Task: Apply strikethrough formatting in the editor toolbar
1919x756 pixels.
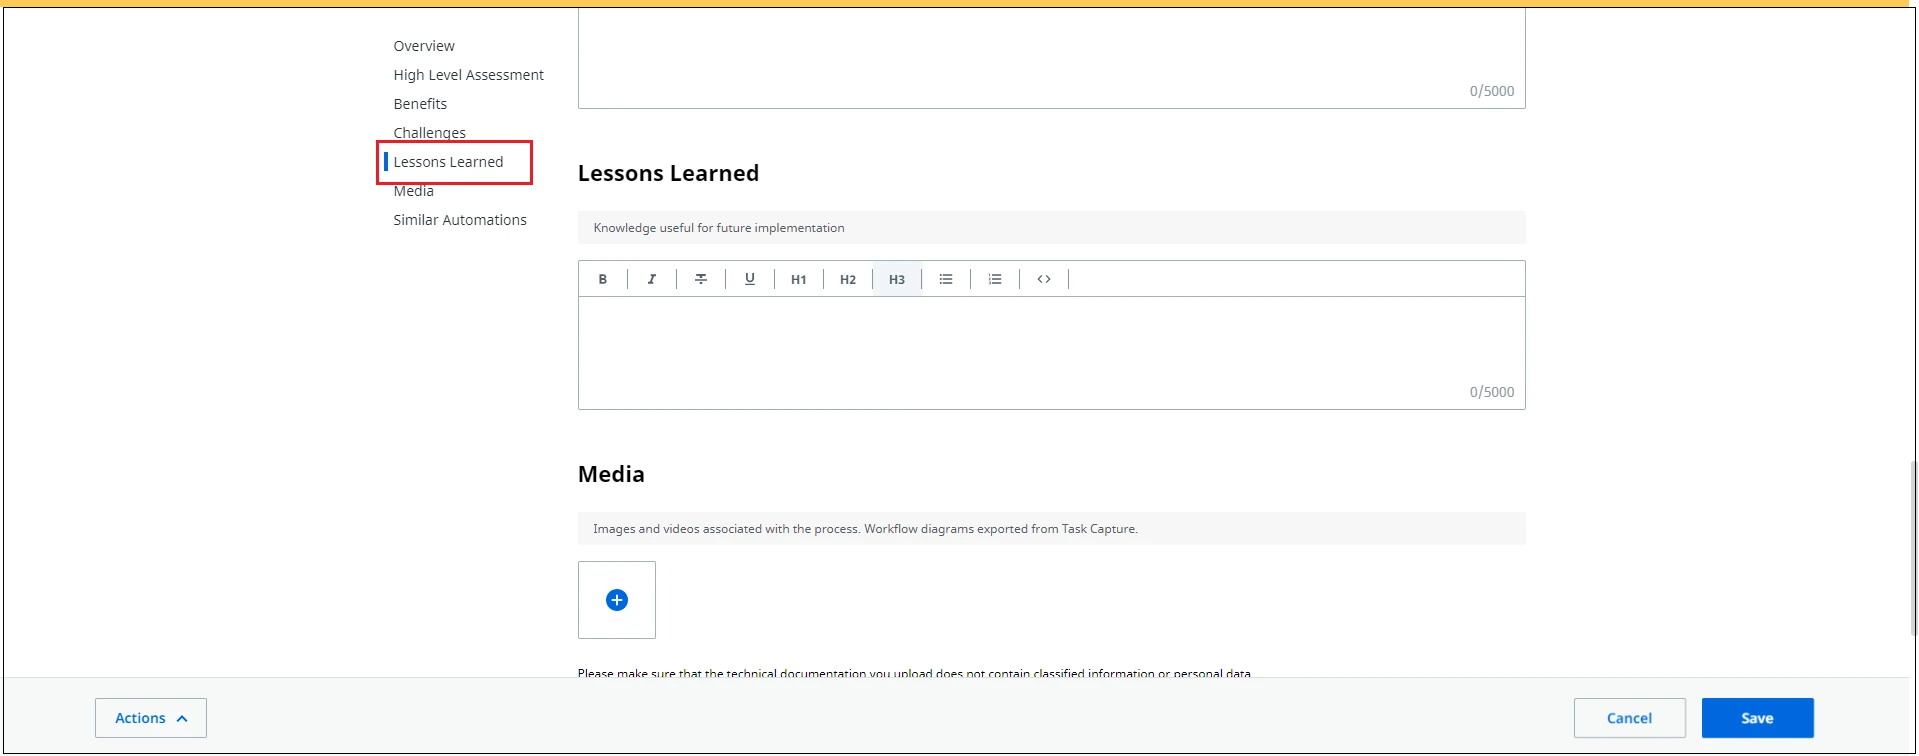Action: click(x=701, y=279)
